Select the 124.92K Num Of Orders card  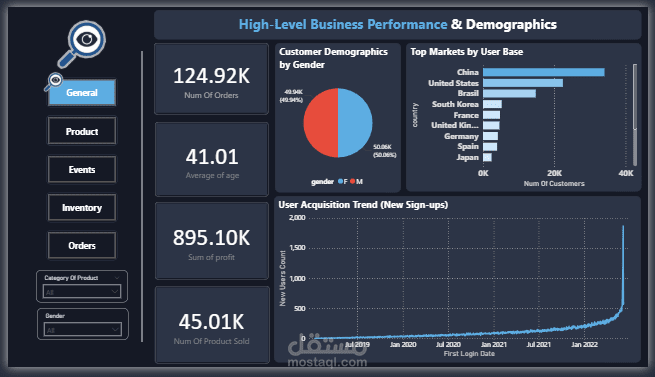pyautogui.click(x=211, y=79)
